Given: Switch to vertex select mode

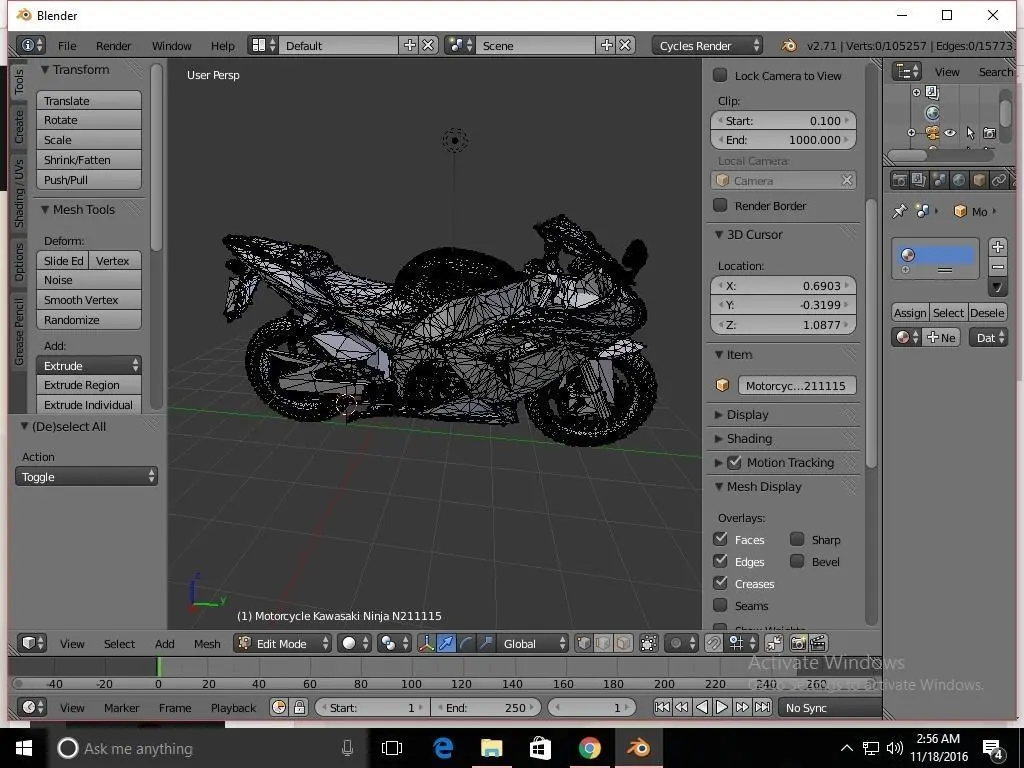Looking at the screenshot, I should pos(584,643).
